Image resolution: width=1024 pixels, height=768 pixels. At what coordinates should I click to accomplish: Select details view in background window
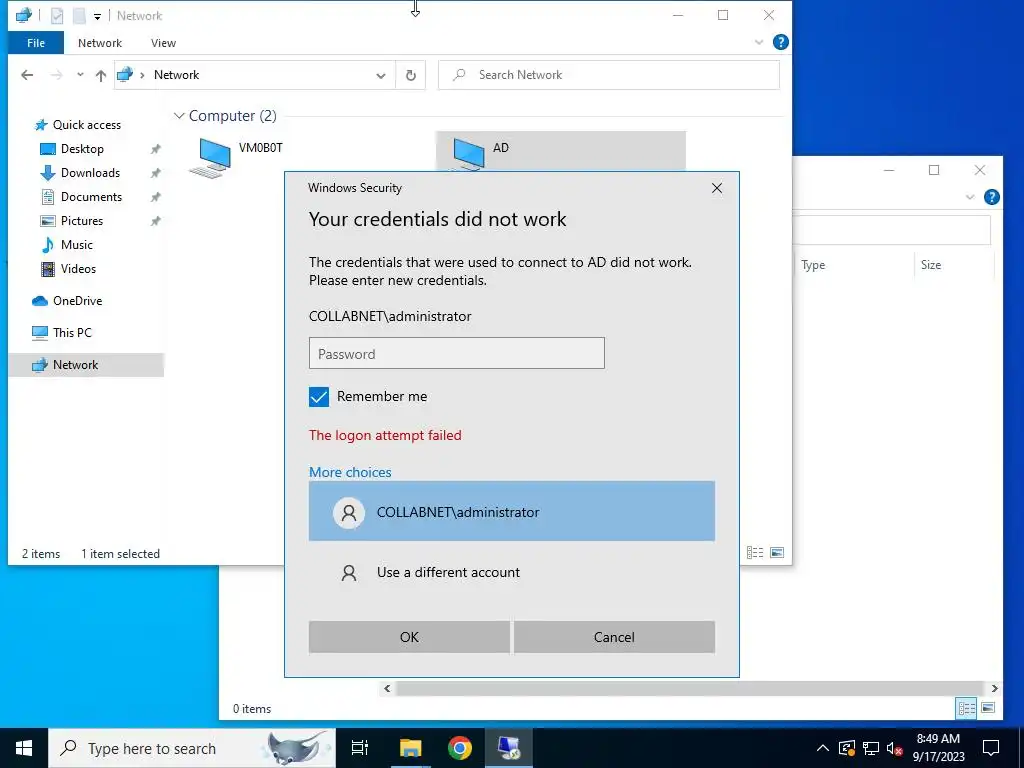[967, 708]
